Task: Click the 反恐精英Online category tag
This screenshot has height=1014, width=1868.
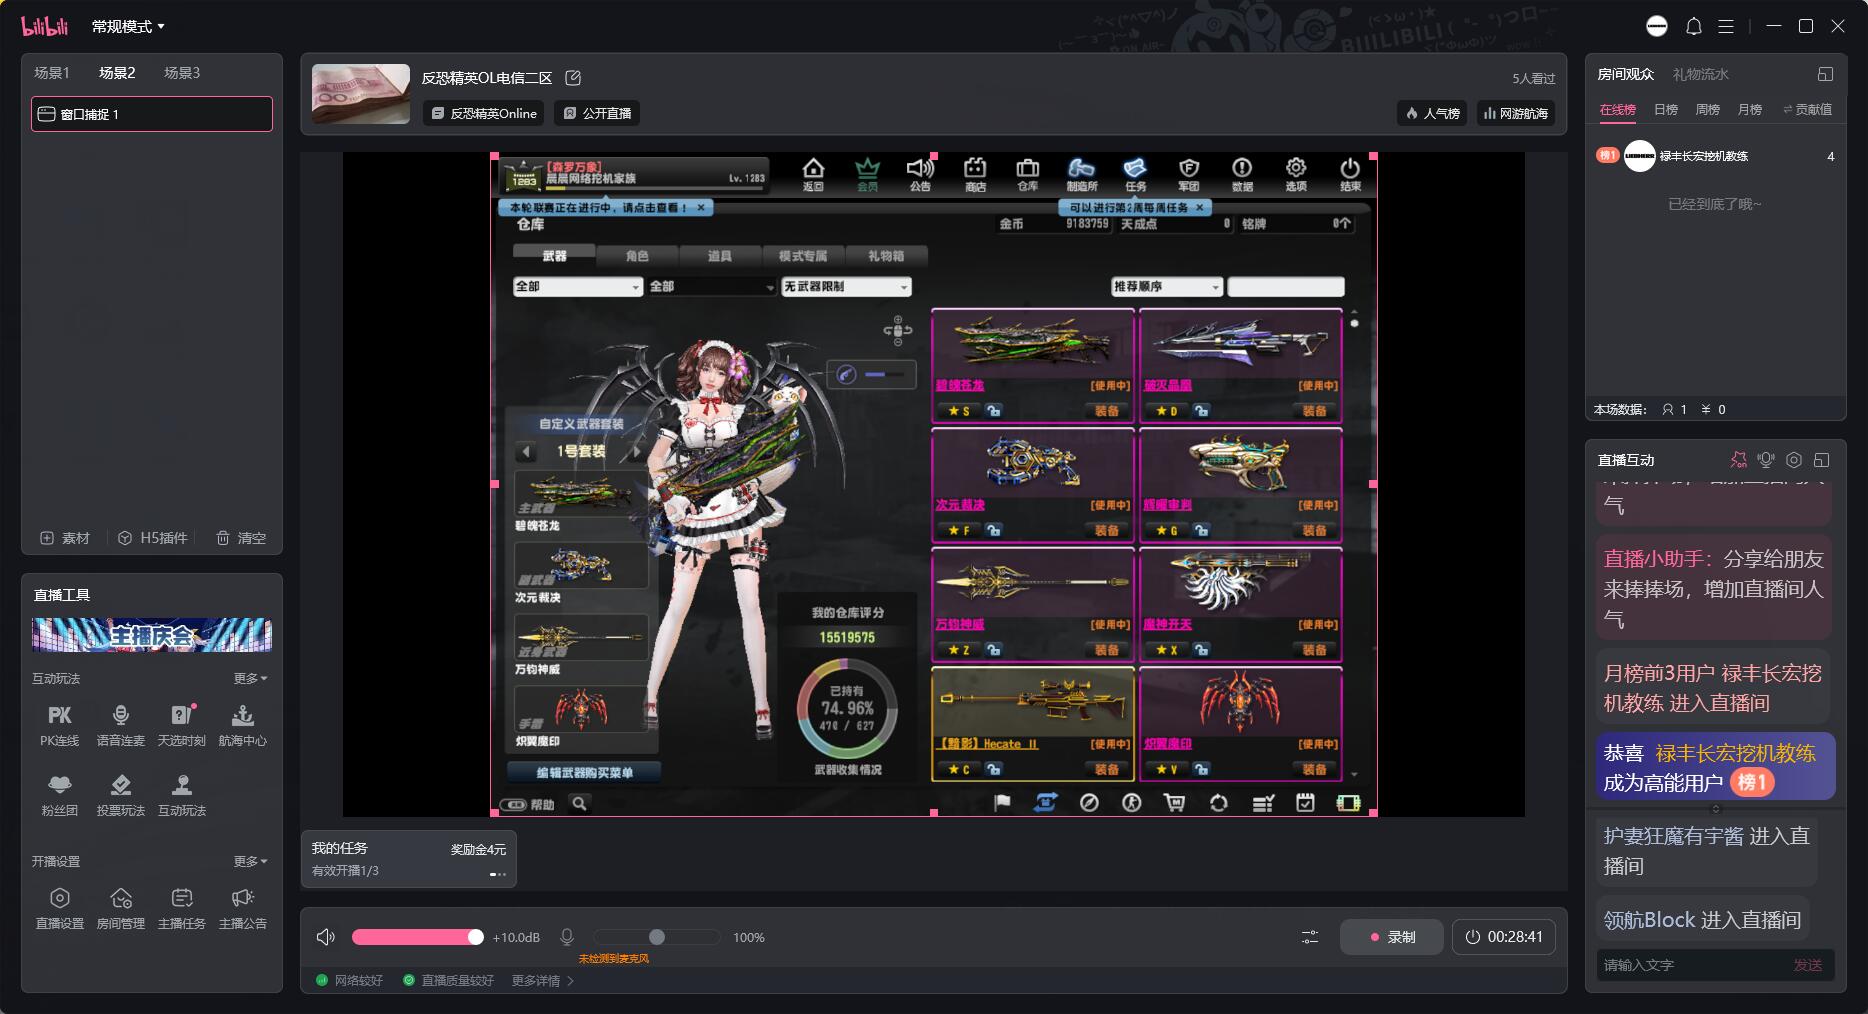Action: (483, 114)
